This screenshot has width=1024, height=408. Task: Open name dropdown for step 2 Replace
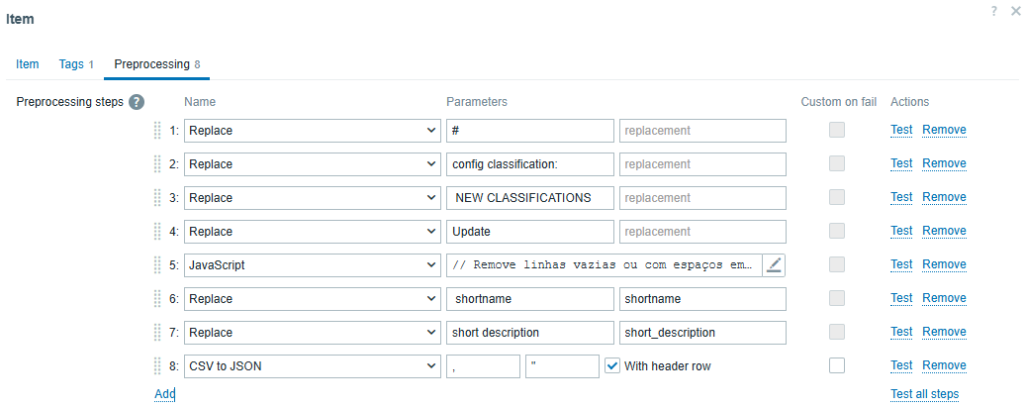click(312, 164)
